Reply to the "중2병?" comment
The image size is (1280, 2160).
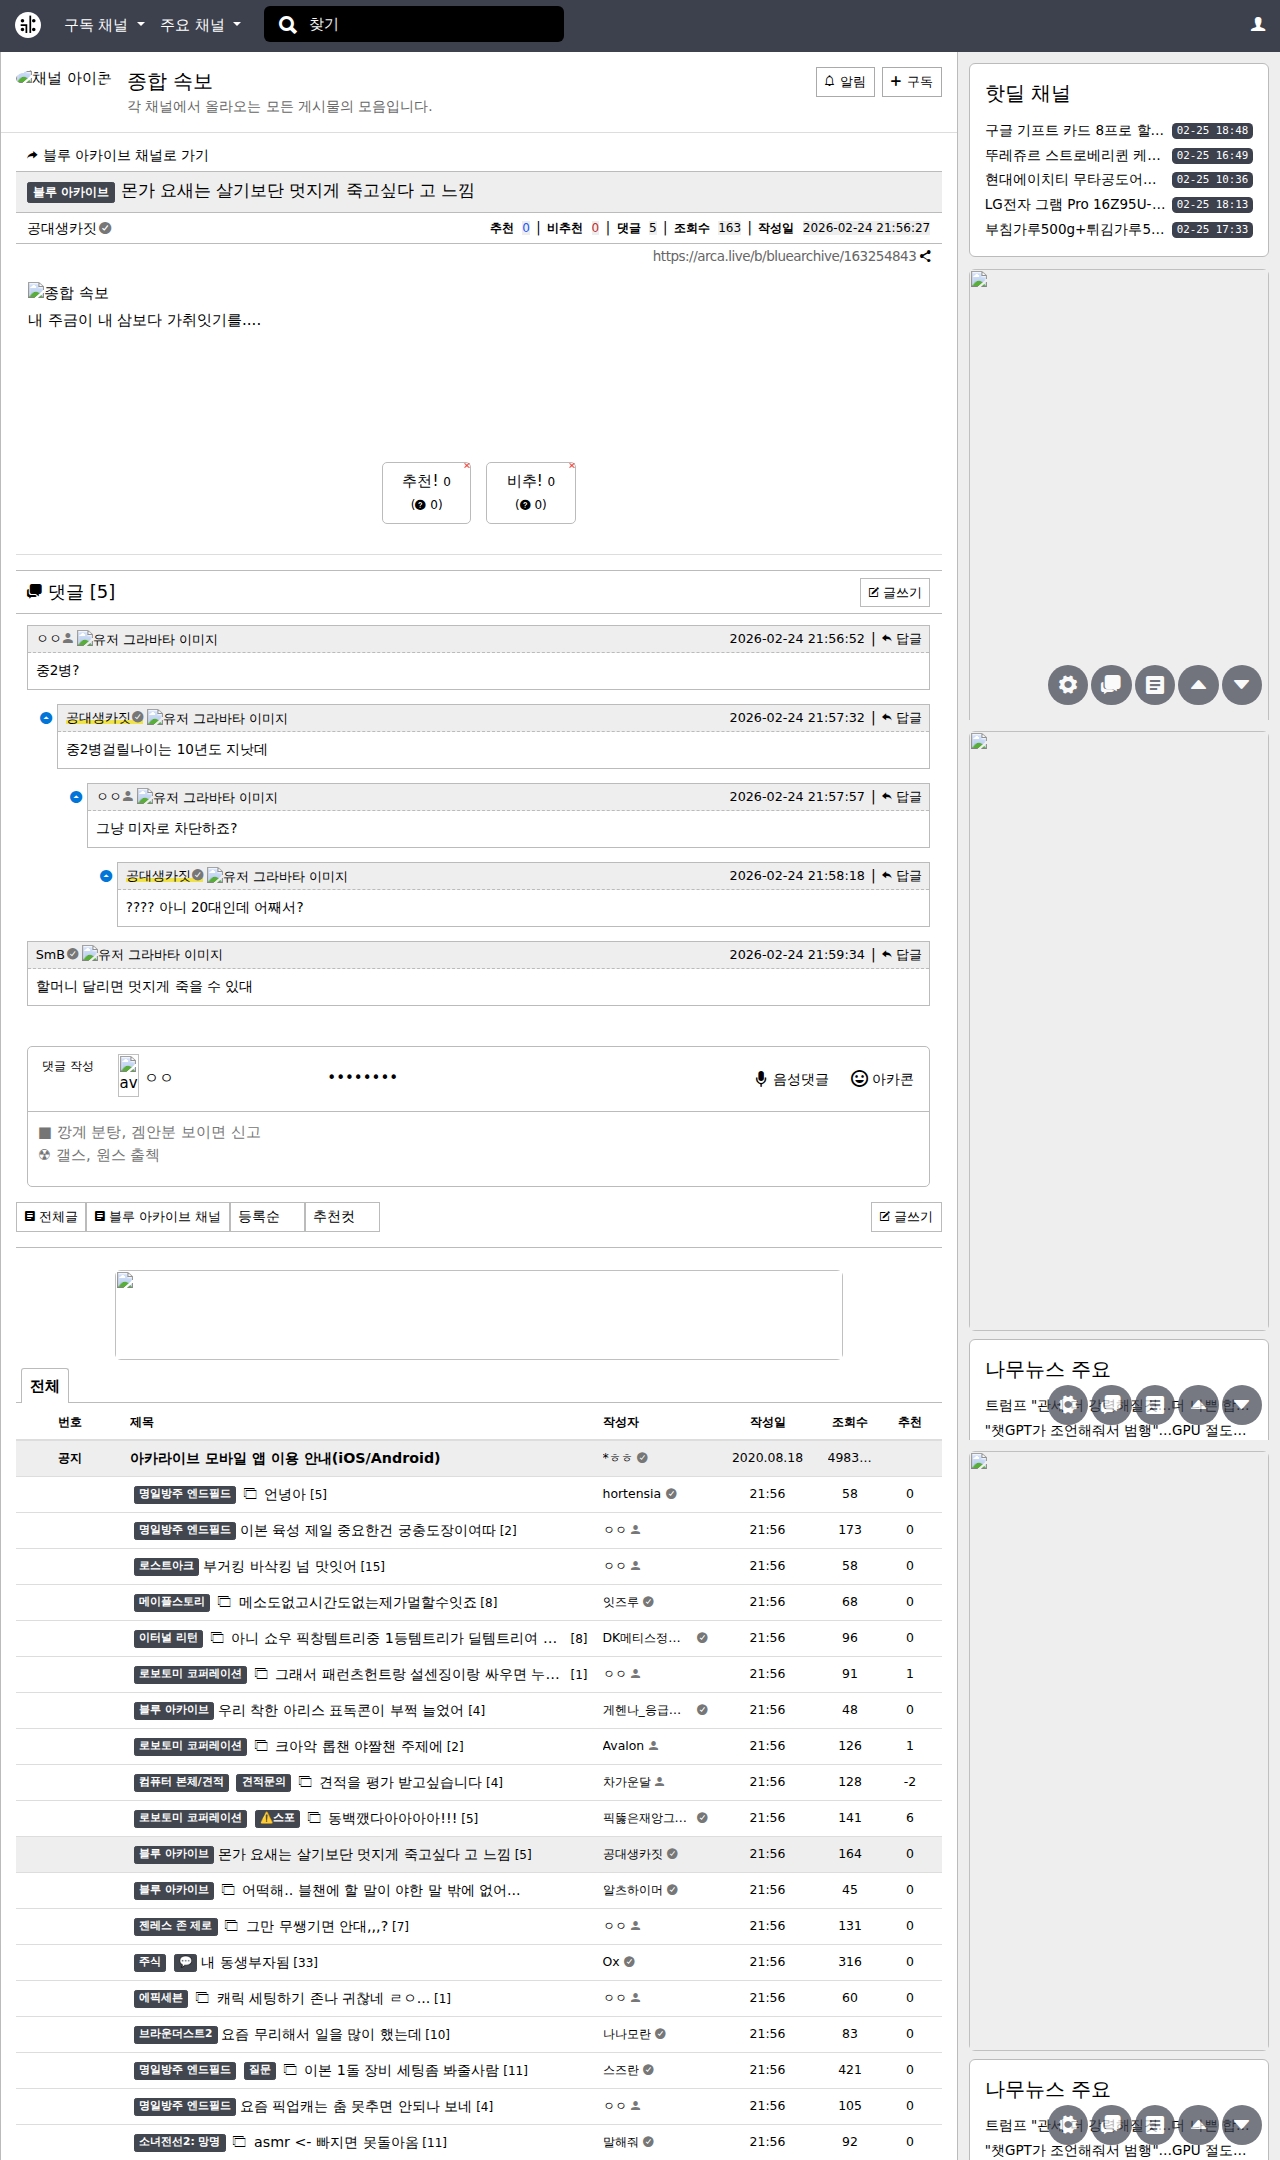click(x=902, y=639)
